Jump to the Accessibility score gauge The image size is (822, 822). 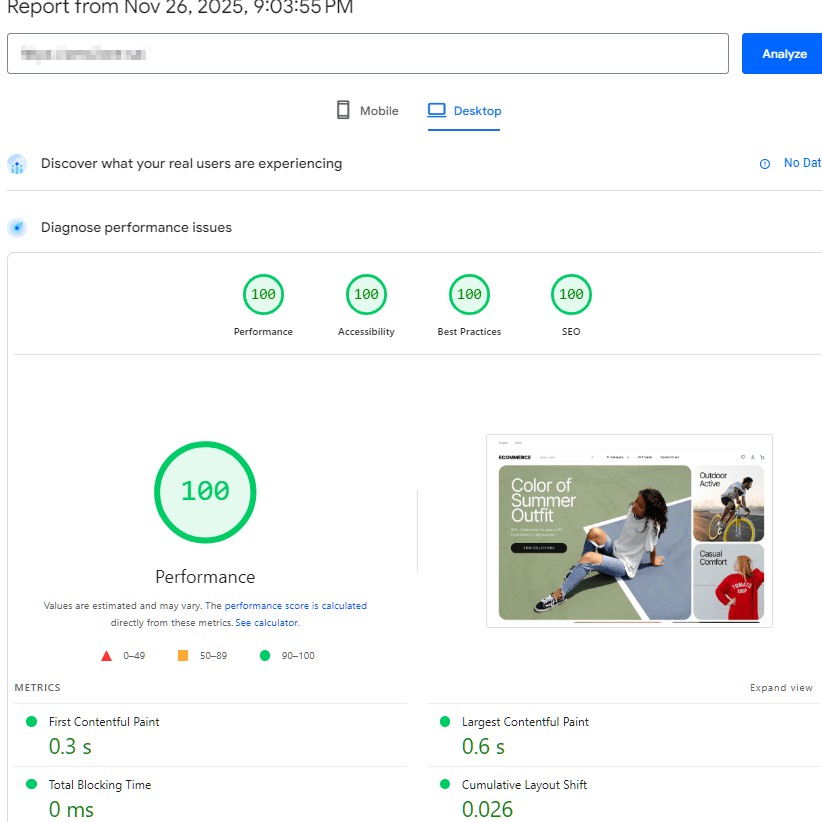[366, 294]
